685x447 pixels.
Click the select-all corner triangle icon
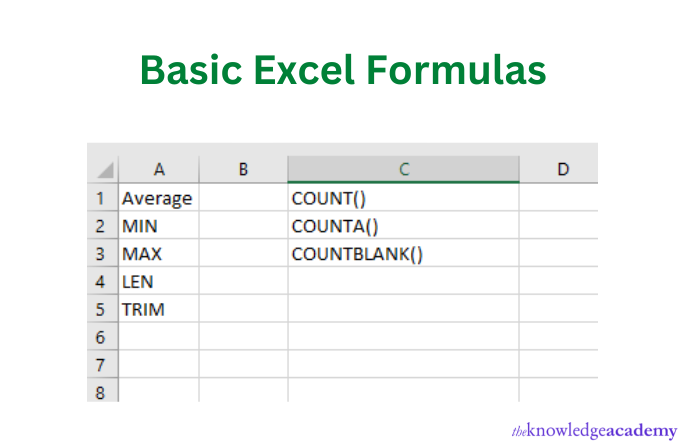102,170
